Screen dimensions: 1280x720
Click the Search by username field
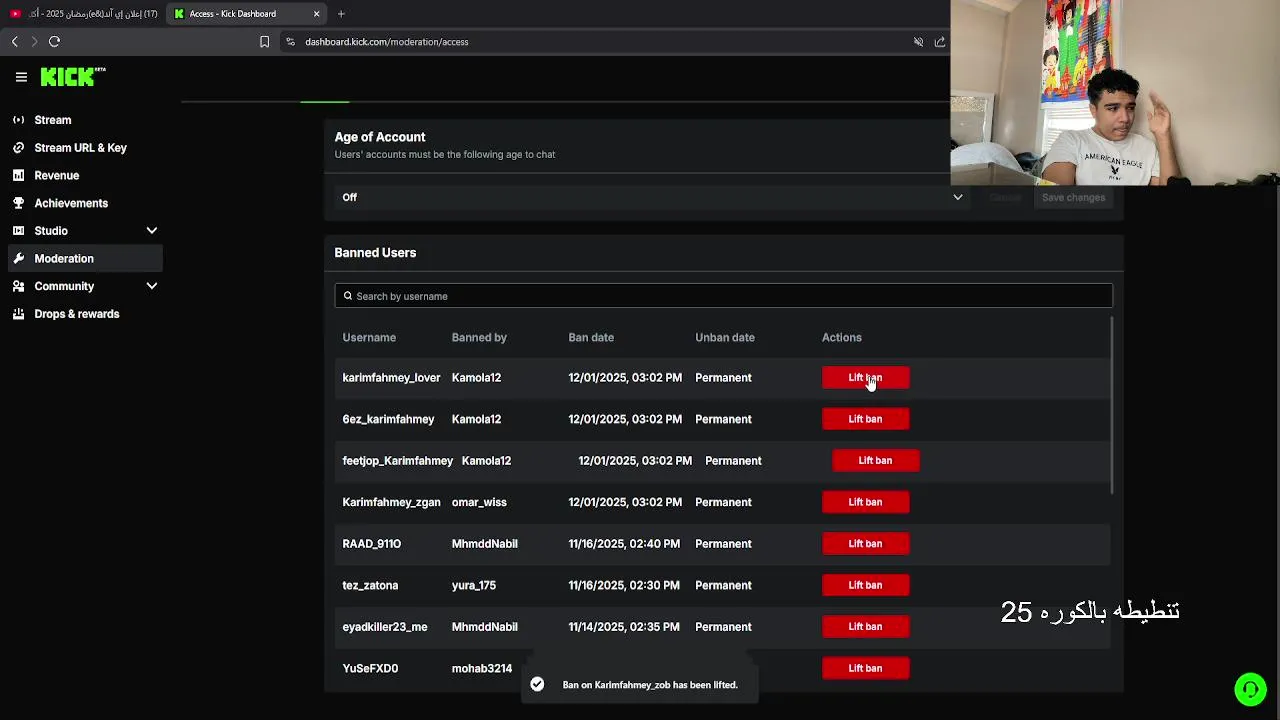point(723,296)
